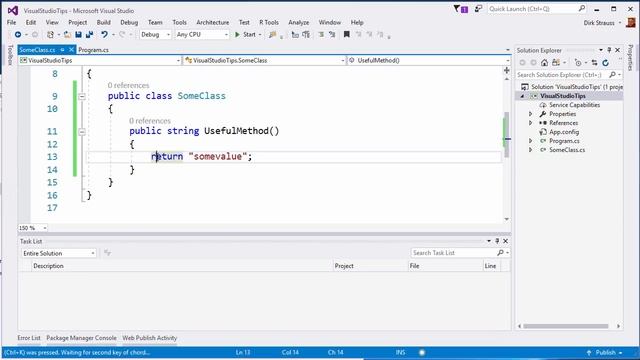This screenshot has height=360, width=640.
Task: Click the Pending Changes Filter icon
Action: [578, 63]
